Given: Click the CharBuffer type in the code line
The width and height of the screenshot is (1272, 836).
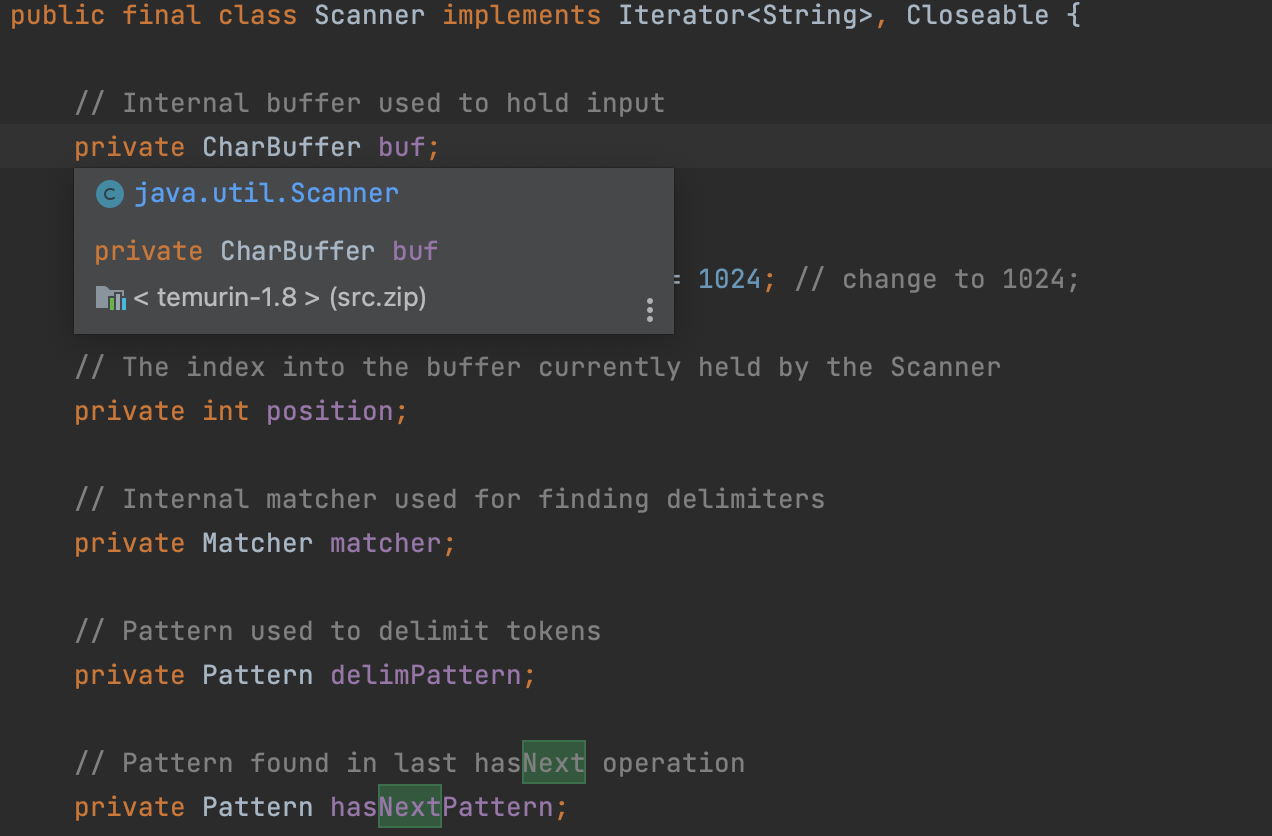Looking at the screenshot, I should point(282,147).
